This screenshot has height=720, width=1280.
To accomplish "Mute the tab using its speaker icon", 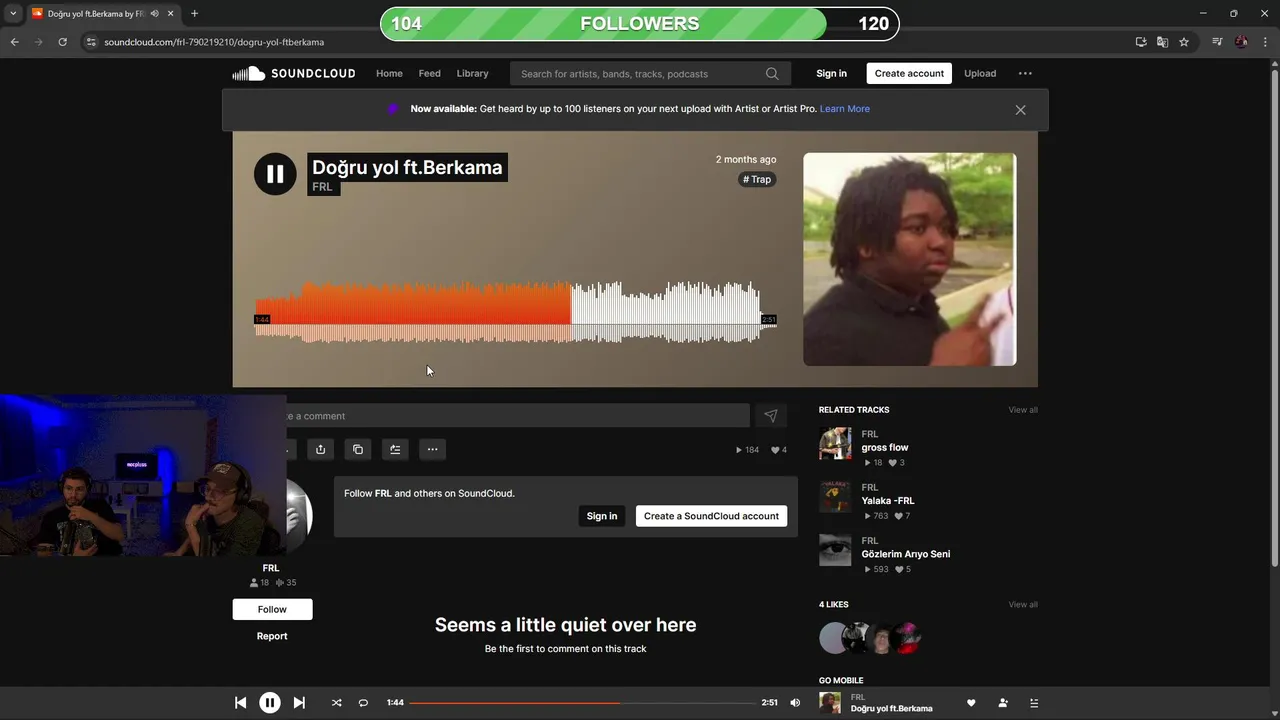I will (154, 13).
